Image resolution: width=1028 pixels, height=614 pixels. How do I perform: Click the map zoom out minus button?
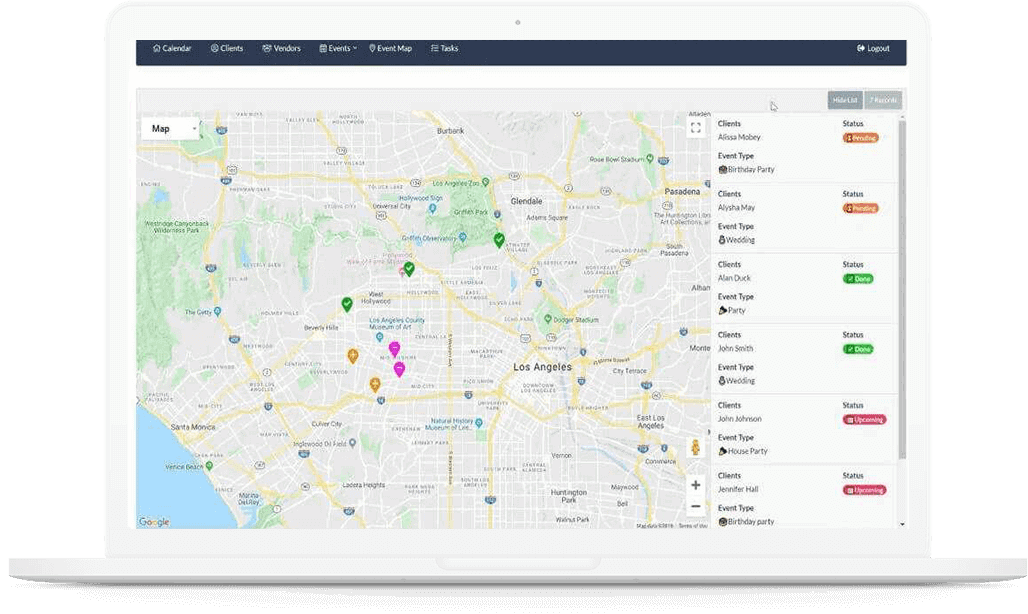[695, 506]
